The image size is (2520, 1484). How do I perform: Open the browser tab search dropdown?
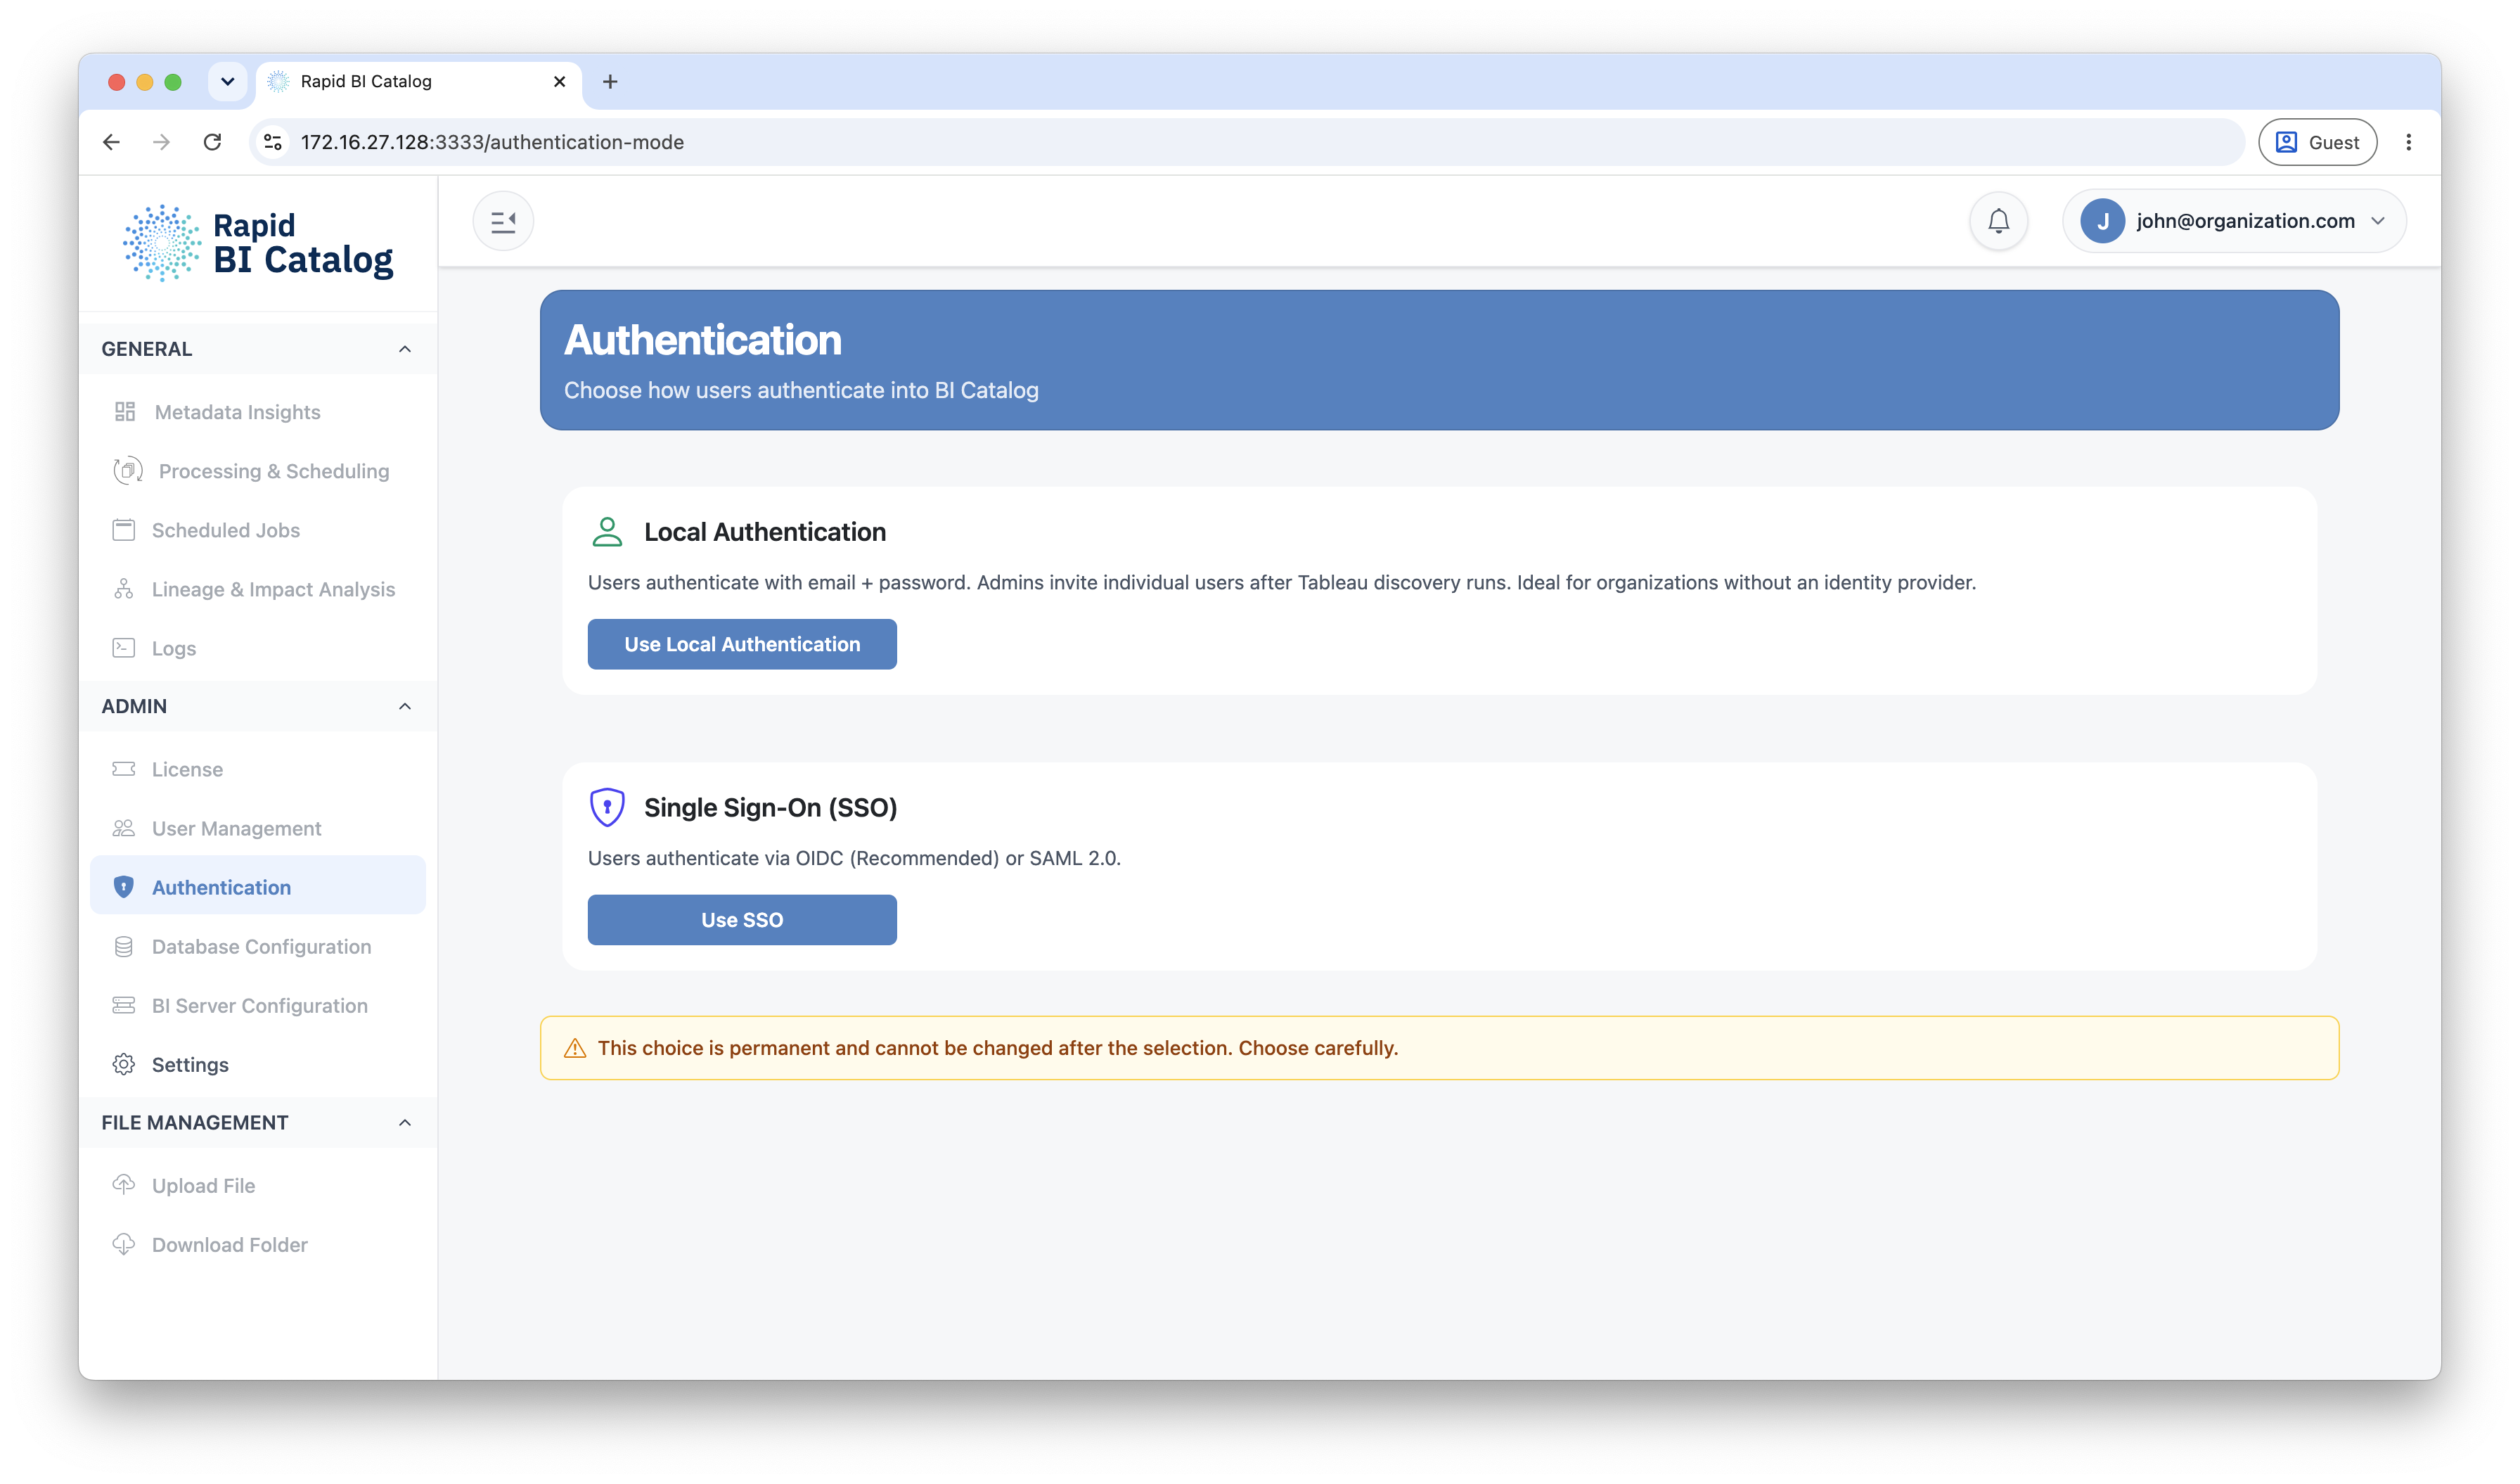227,82
